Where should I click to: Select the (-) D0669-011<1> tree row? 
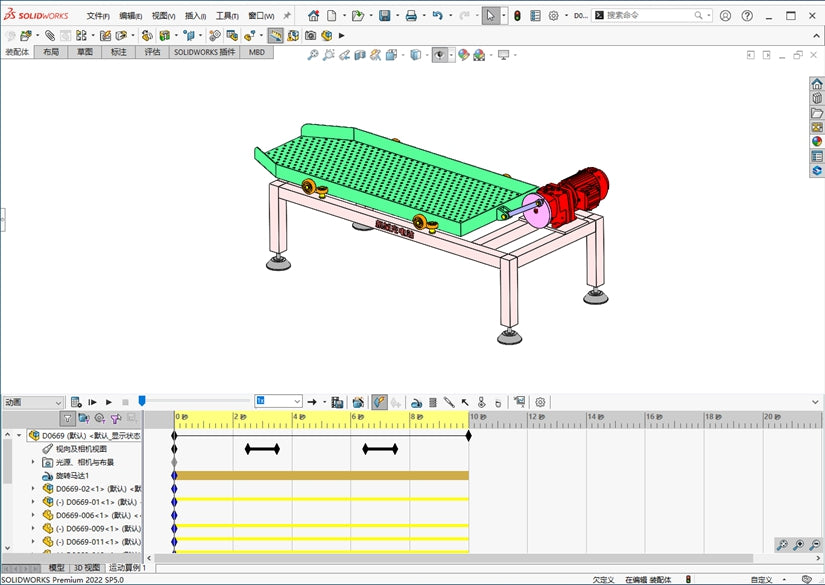click(x=92, y=542)
